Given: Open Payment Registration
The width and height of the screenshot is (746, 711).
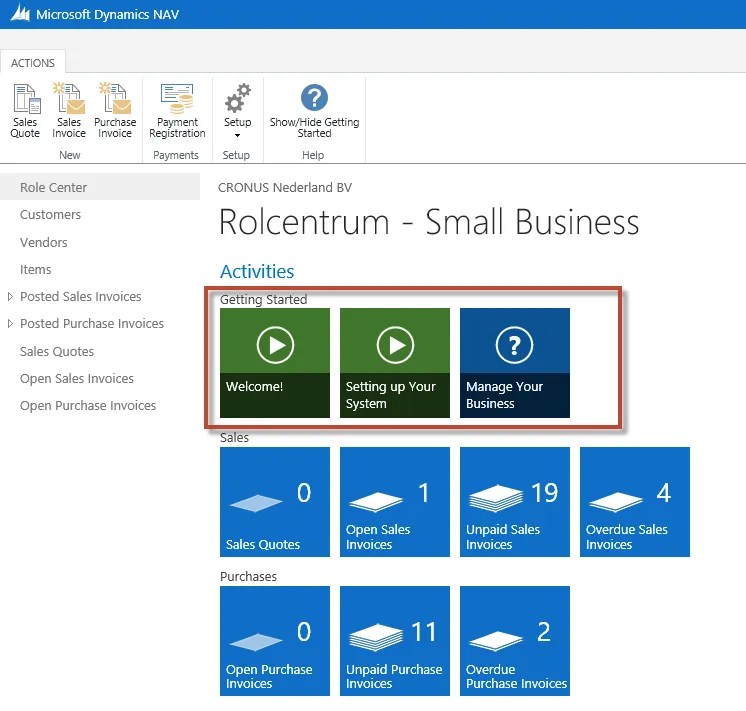Looking at the screenshot, I should click(177, 111).
